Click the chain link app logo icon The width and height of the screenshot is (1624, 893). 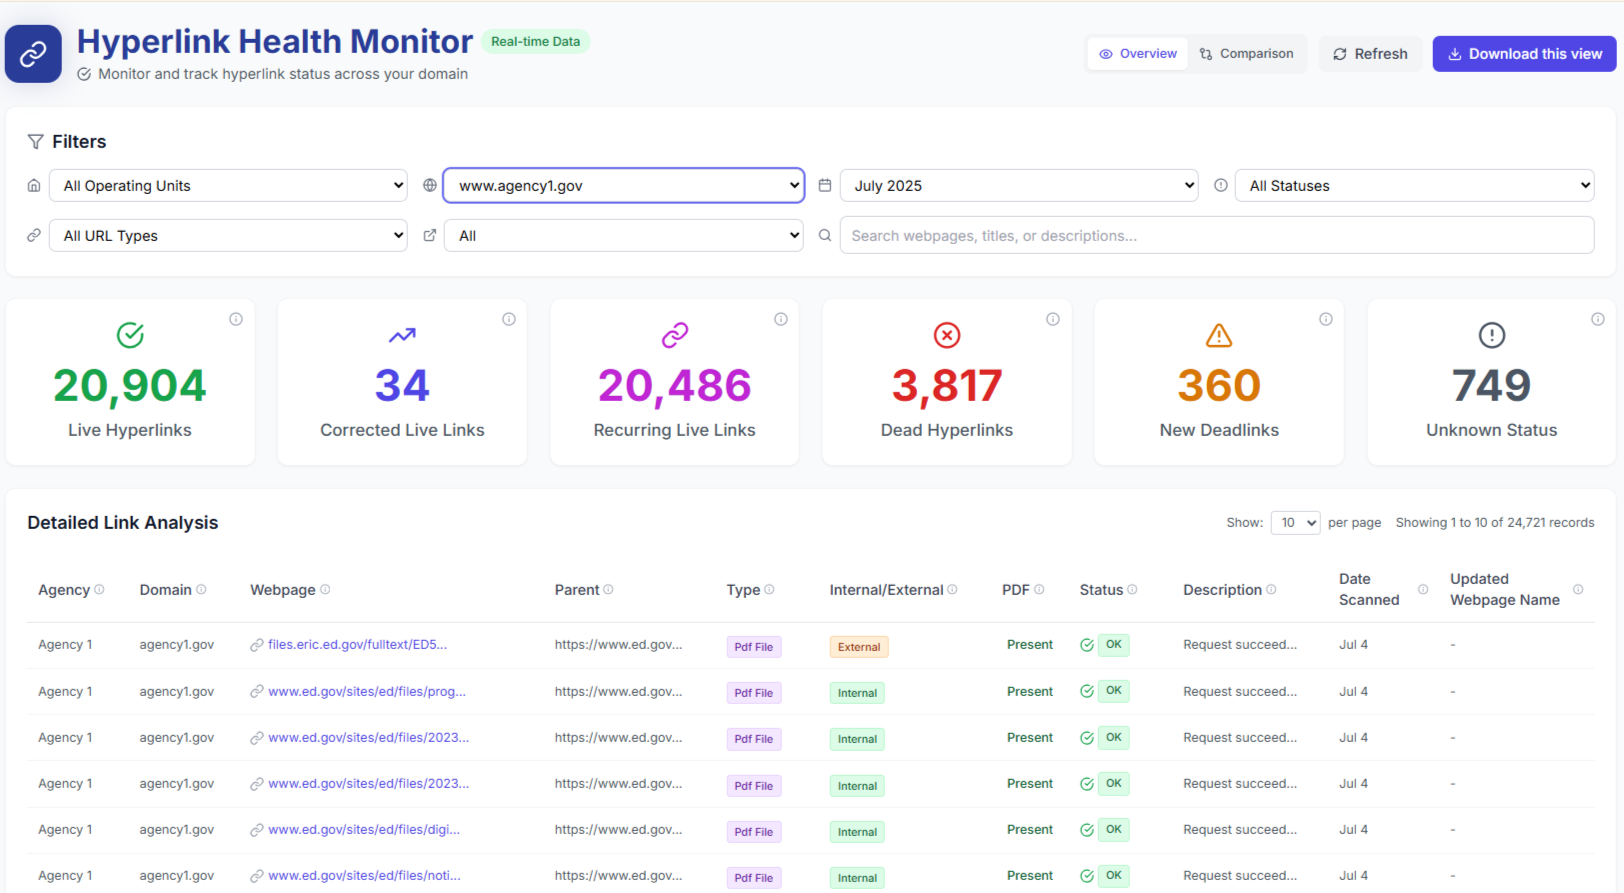tap(33, 54)
